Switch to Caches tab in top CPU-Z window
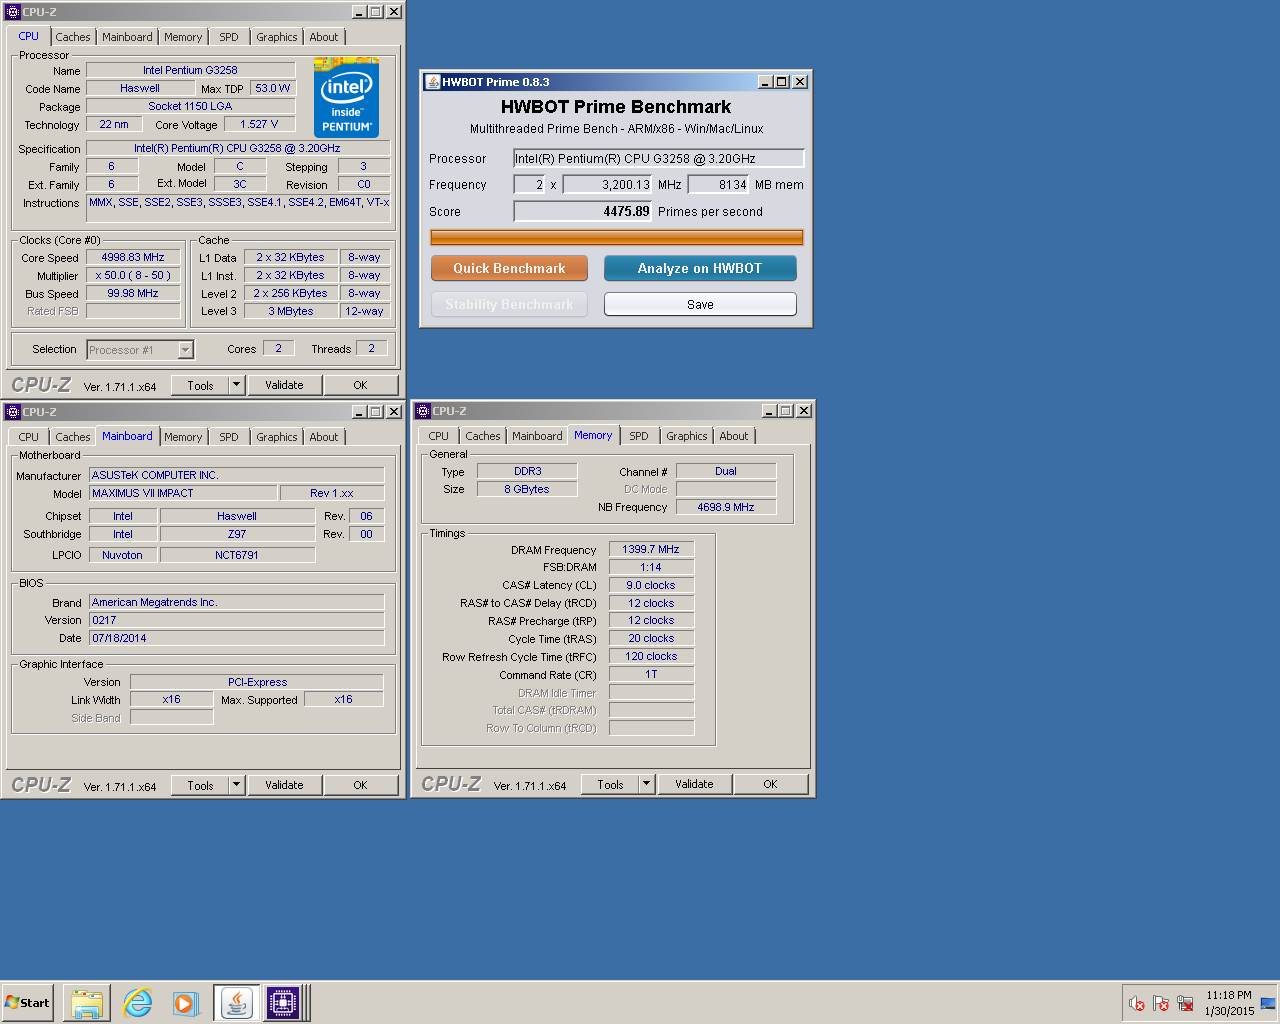 [73, 37]
